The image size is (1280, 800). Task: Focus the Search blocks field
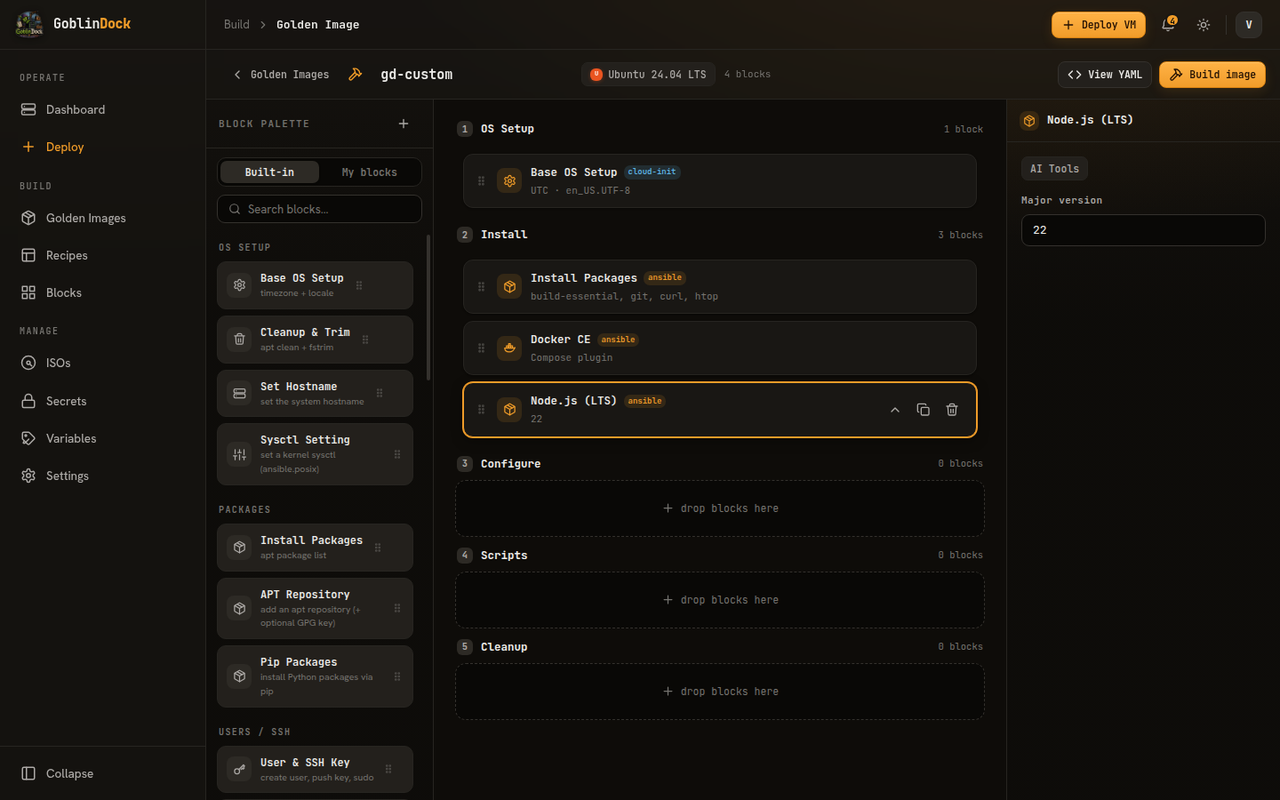coord(319,209)
